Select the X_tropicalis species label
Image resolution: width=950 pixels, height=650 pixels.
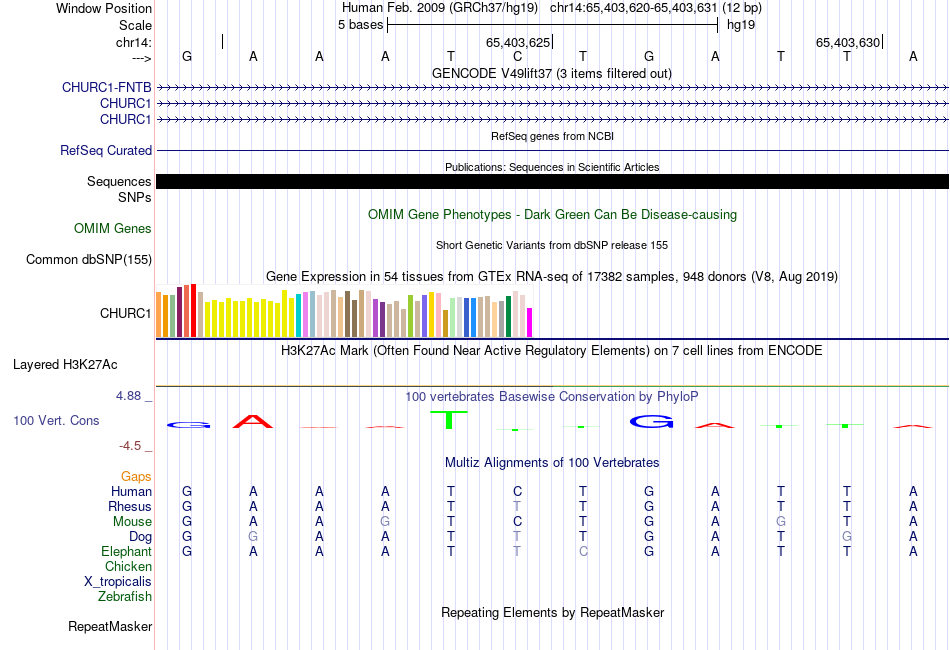tap(118, 582)
